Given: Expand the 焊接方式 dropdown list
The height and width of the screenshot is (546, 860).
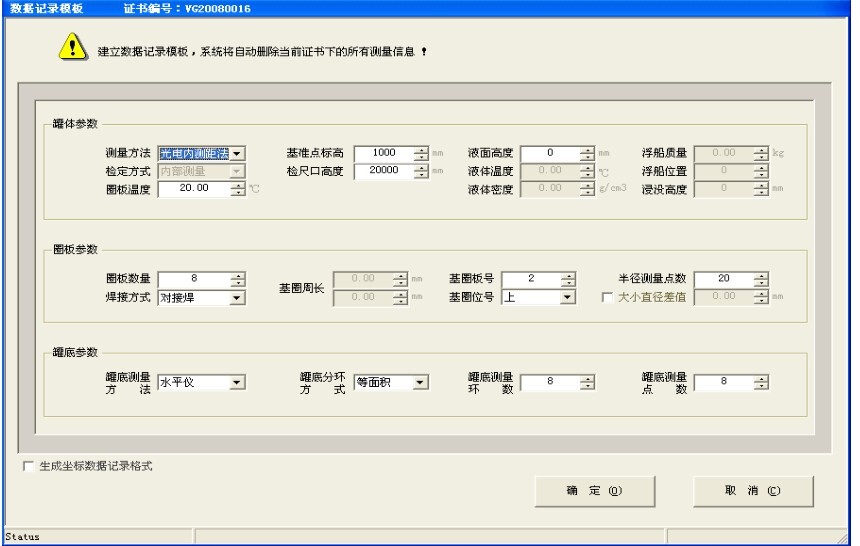Looking at the screenshot, I should pyautogui.click(x=237, y=297).
